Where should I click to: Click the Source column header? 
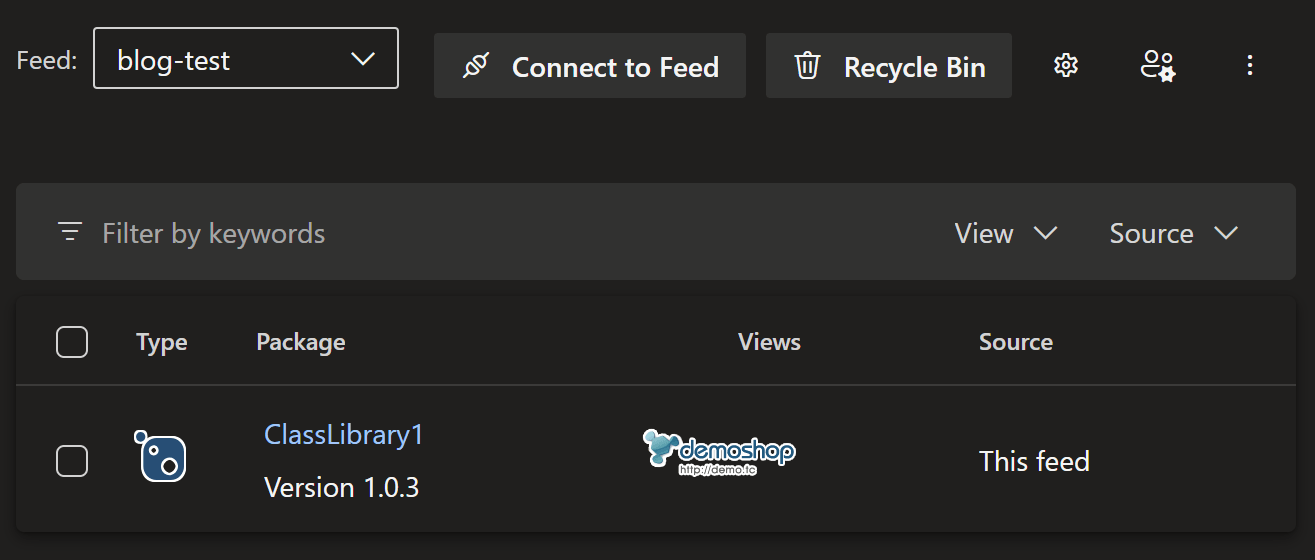[x=1015, y=342]
